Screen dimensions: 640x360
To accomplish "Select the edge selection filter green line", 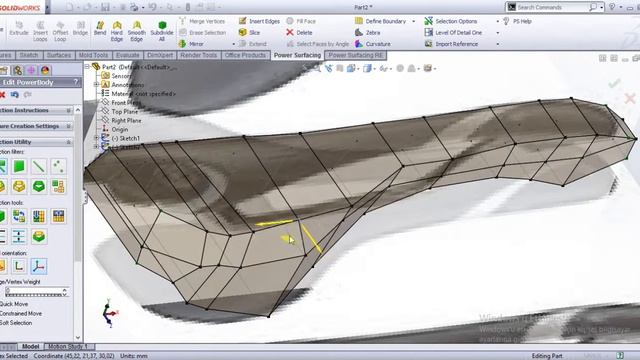I will pyautogui.click(x=38, y=166).
